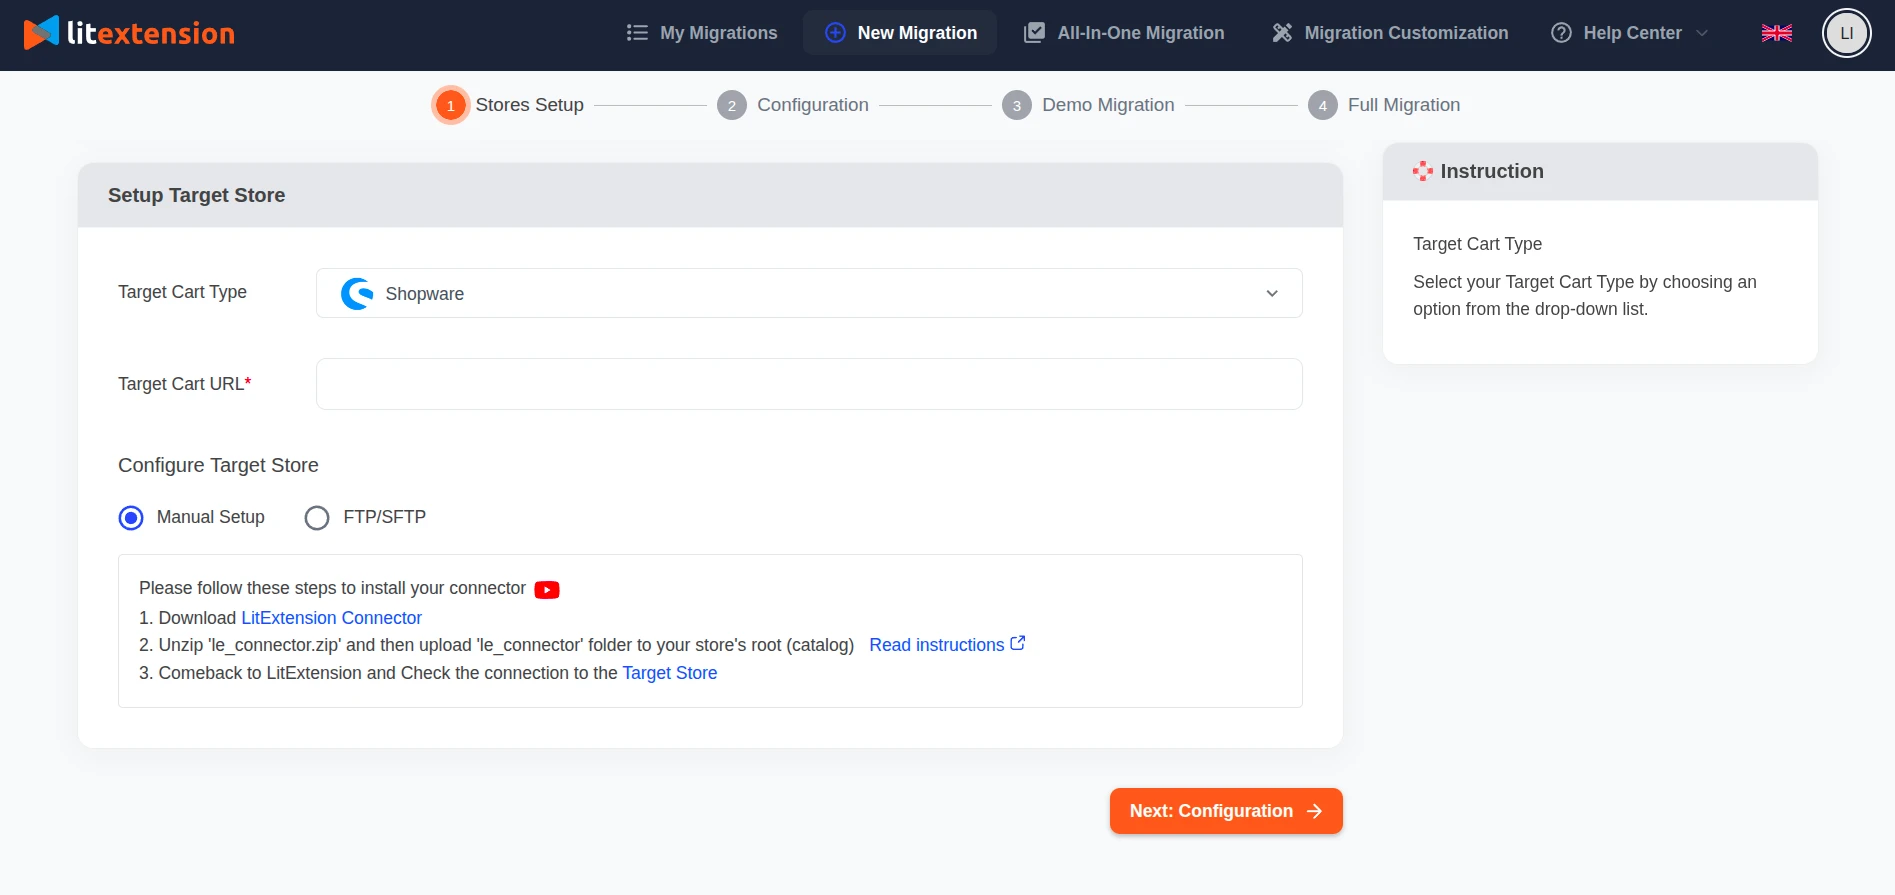Change language via the UK flag icon
The image size is (1895, 895).
[1777, 33]
